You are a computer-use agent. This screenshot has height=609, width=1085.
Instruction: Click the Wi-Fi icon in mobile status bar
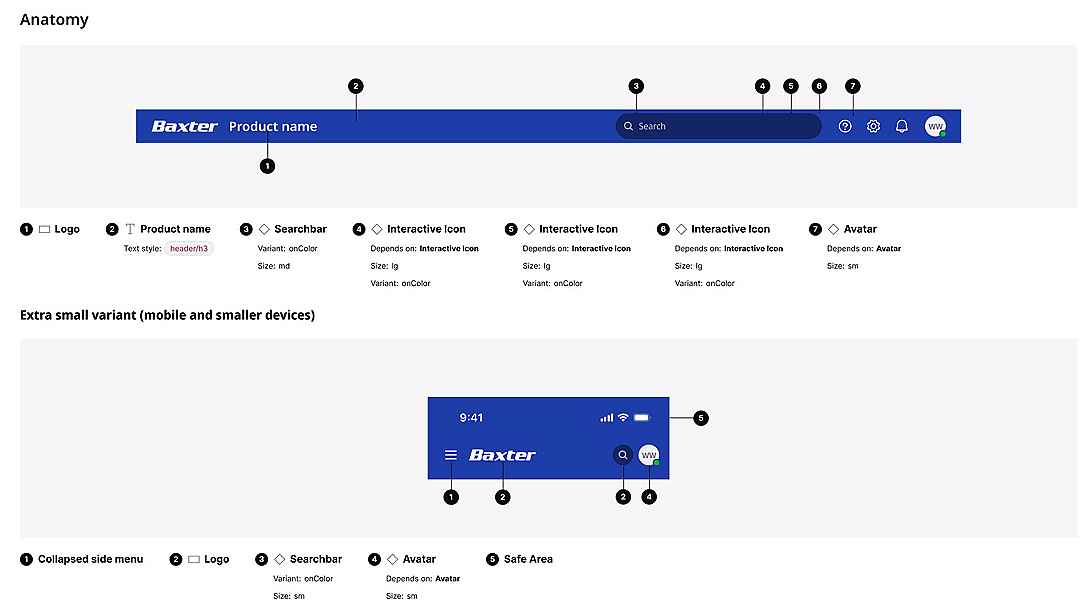[x=623, y=417]
